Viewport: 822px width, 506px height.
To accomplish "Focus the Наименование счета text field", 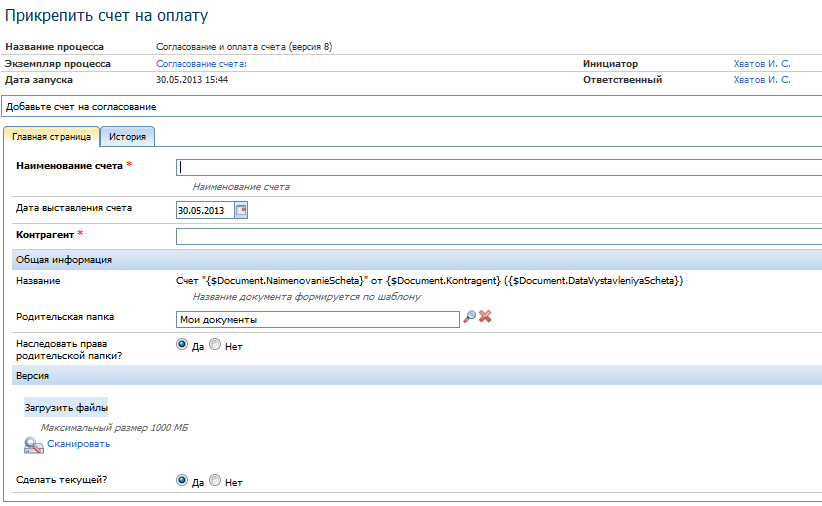I will (498, 167).
